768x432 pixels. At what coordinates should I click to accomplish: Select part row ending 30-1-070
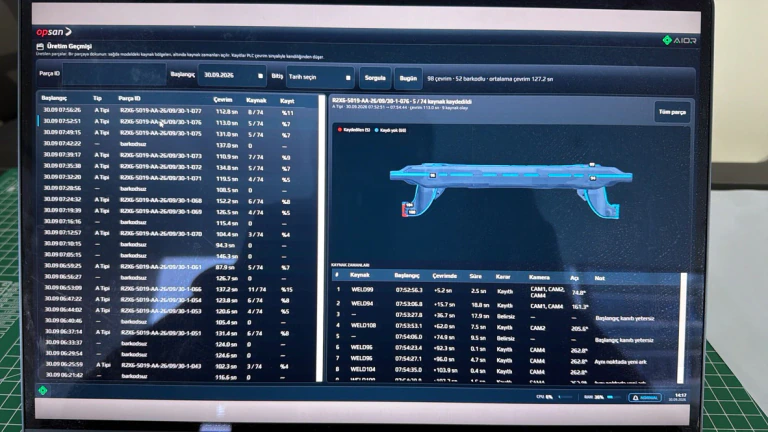coord(179,234)
